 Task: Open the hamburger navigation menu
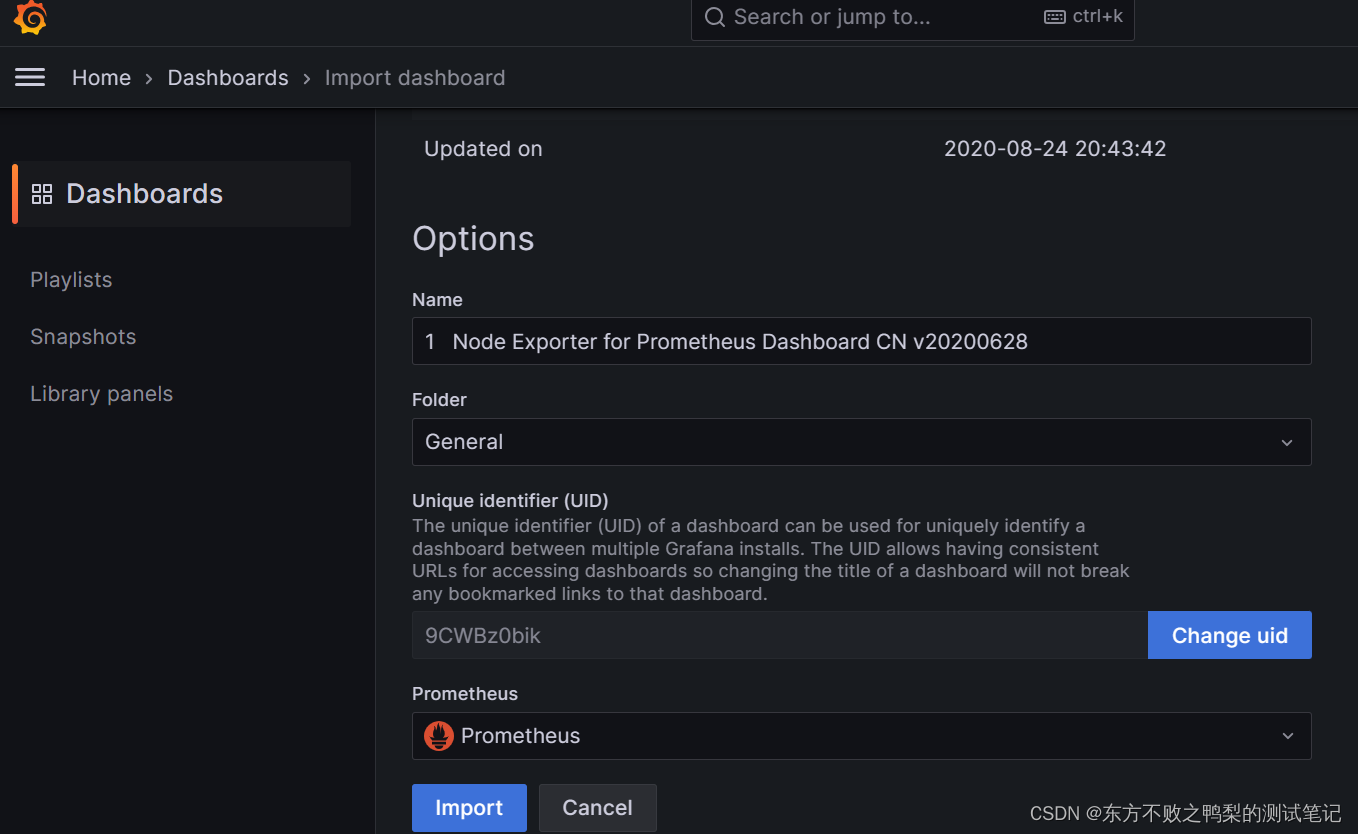click(x=30, y=77)
